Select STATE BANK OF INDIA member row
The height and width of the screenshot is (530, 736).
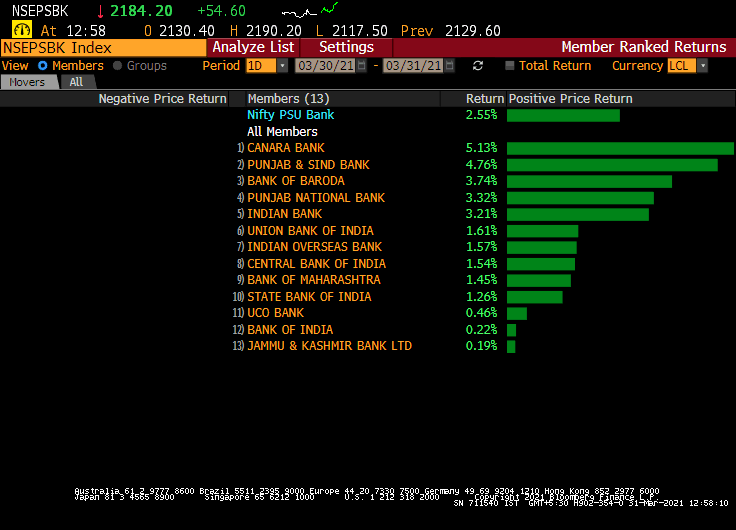point(309,297)
